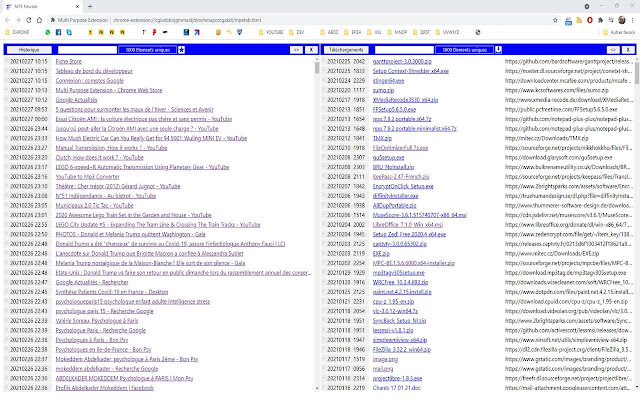Open Chrome three-dot menu
640x400 pixels.
pos(633,20)
